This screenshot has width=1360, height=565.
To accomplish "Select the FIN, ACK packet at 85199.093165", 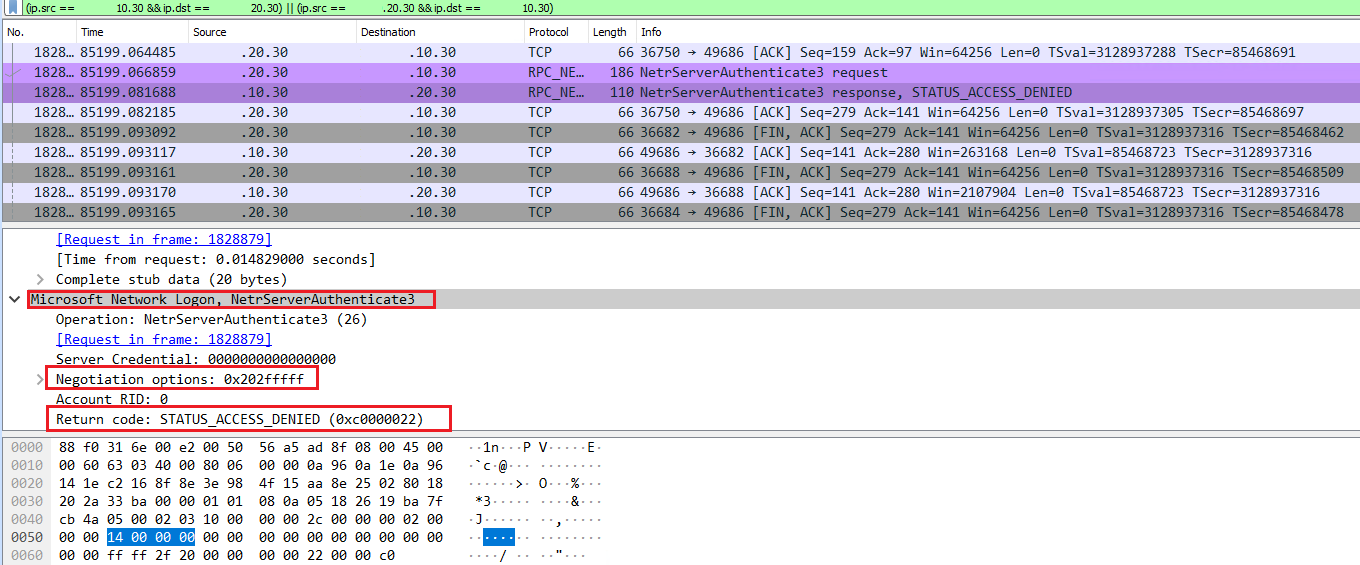I will pyautogui.click(x=680, y=212).
